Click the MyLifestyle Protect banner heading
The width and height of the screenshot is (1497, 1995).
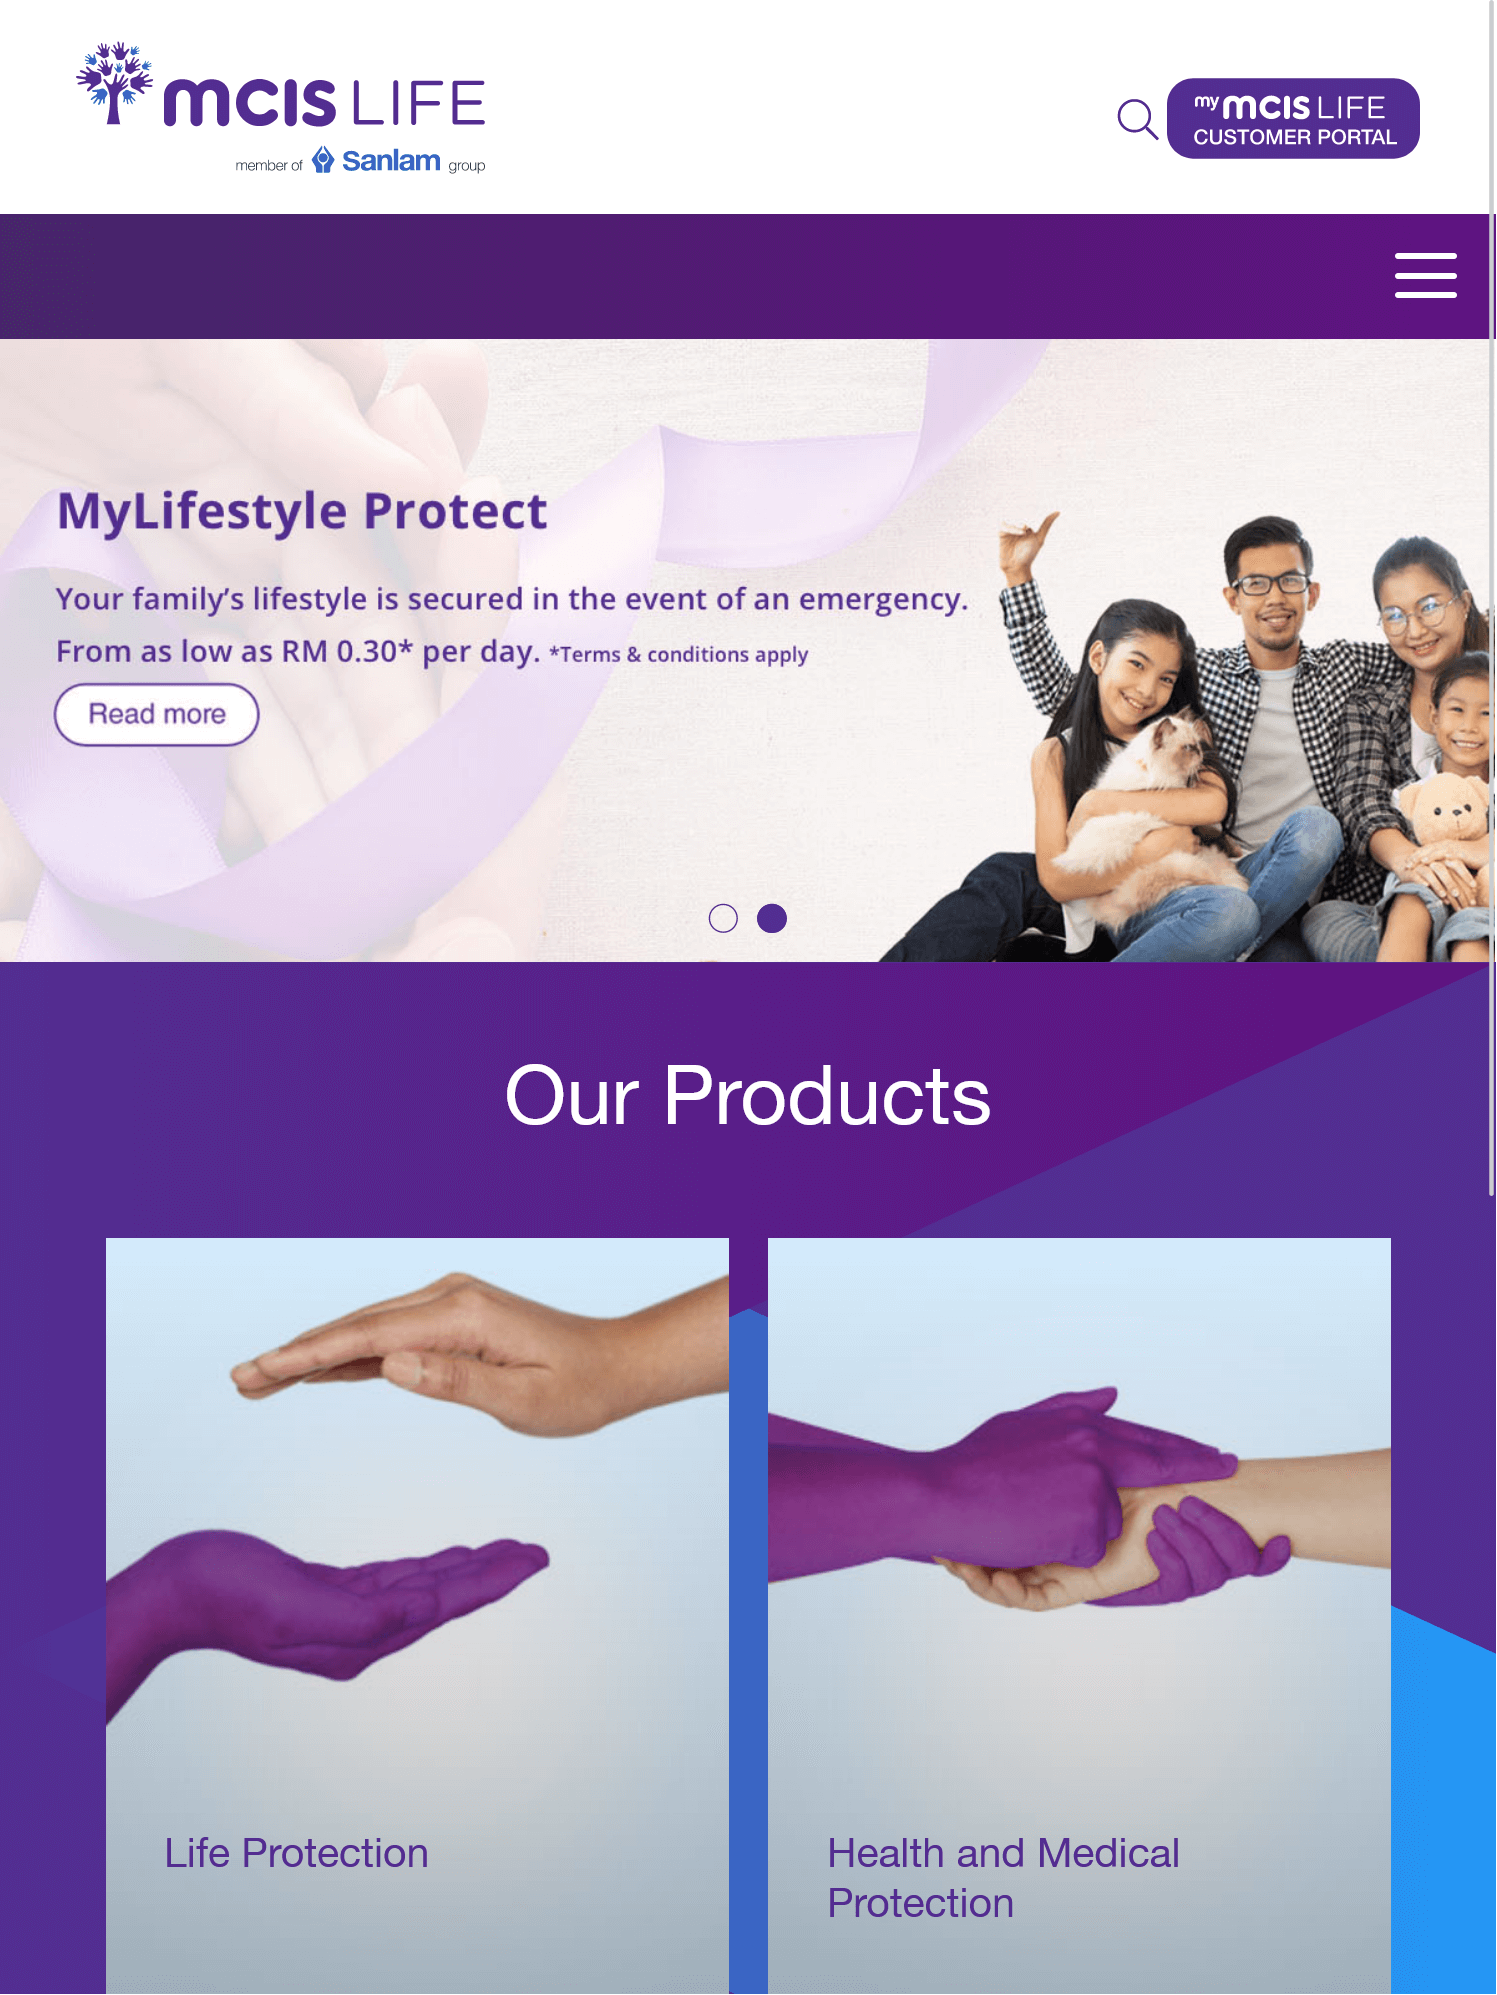coord(302,511)
